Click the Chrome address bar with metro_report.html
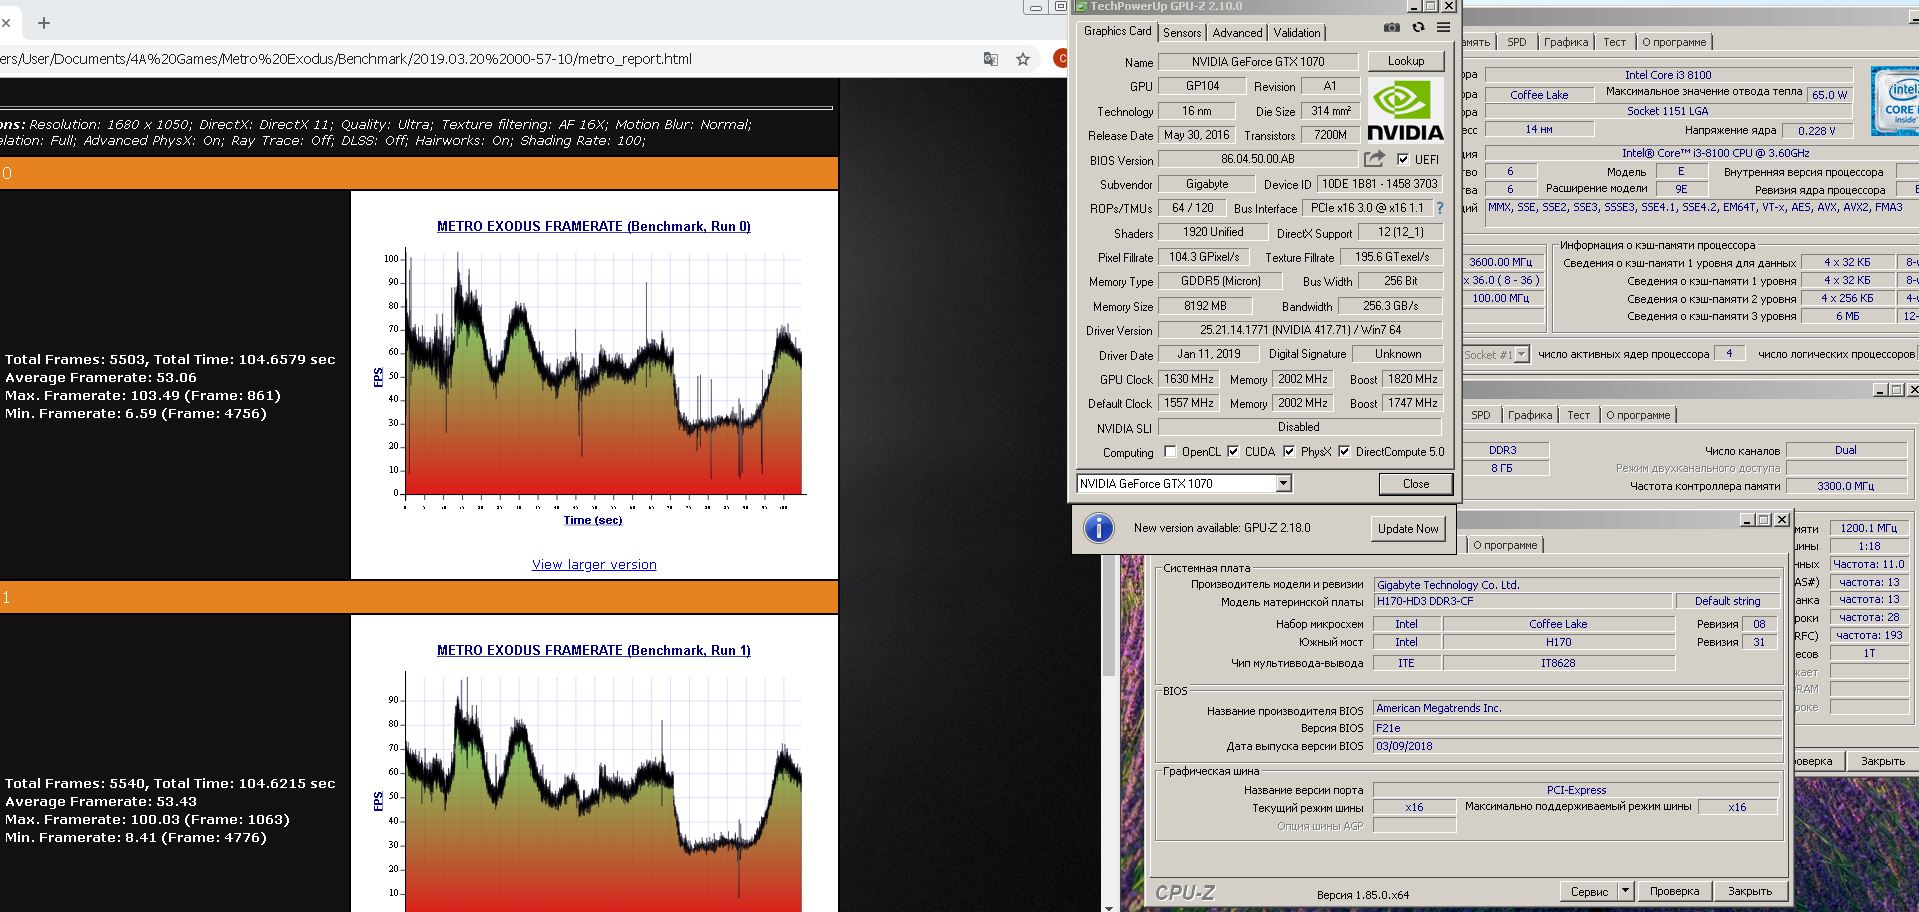The width and height of the screenshot is (1919, 912). click(x=480, y=59)
